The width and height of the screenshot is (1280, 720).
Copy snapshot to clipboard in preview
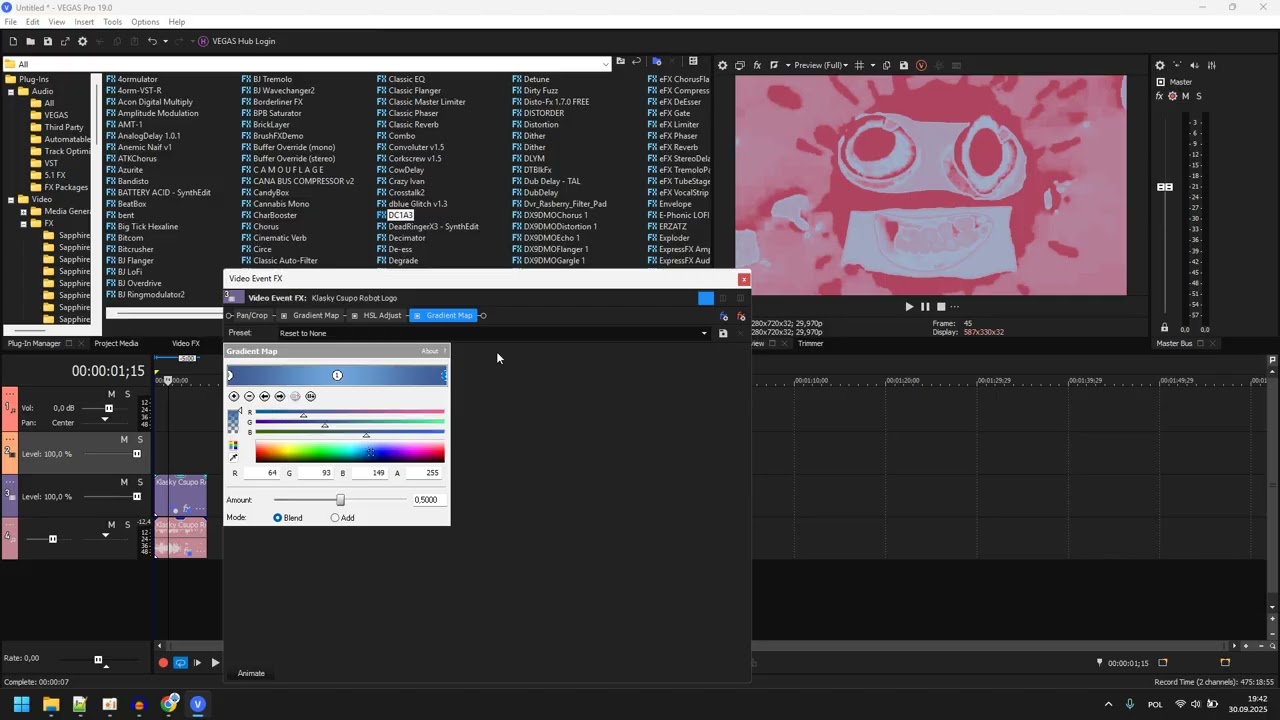coord(887,65)
